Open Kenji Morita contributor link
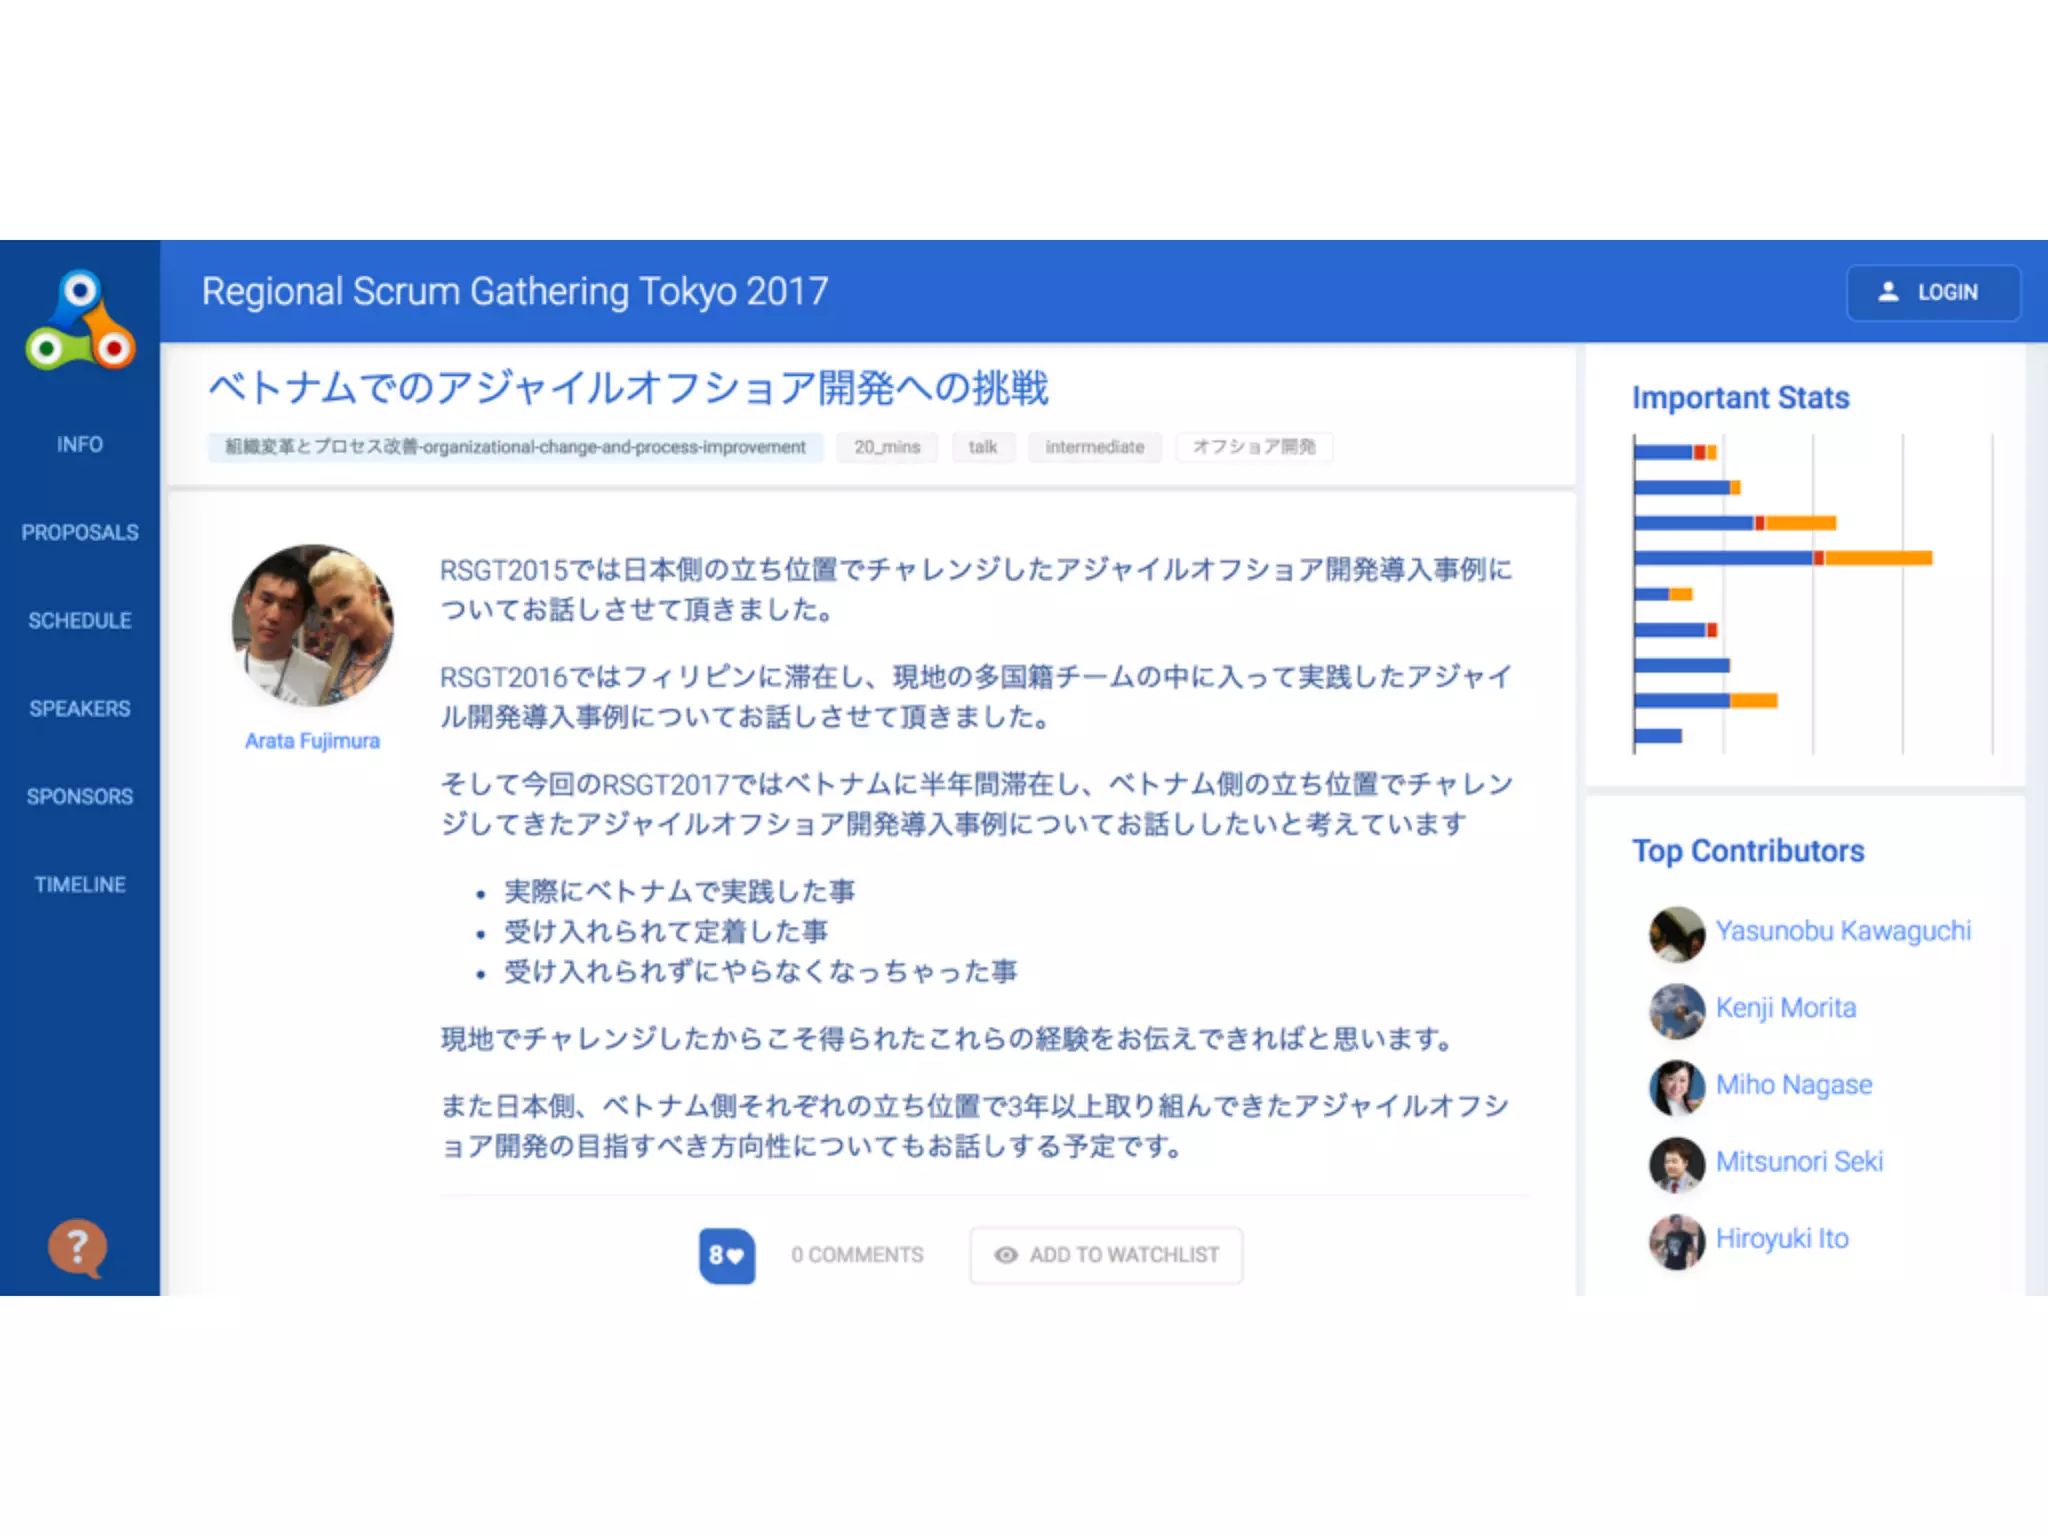 [1786, 1008]
